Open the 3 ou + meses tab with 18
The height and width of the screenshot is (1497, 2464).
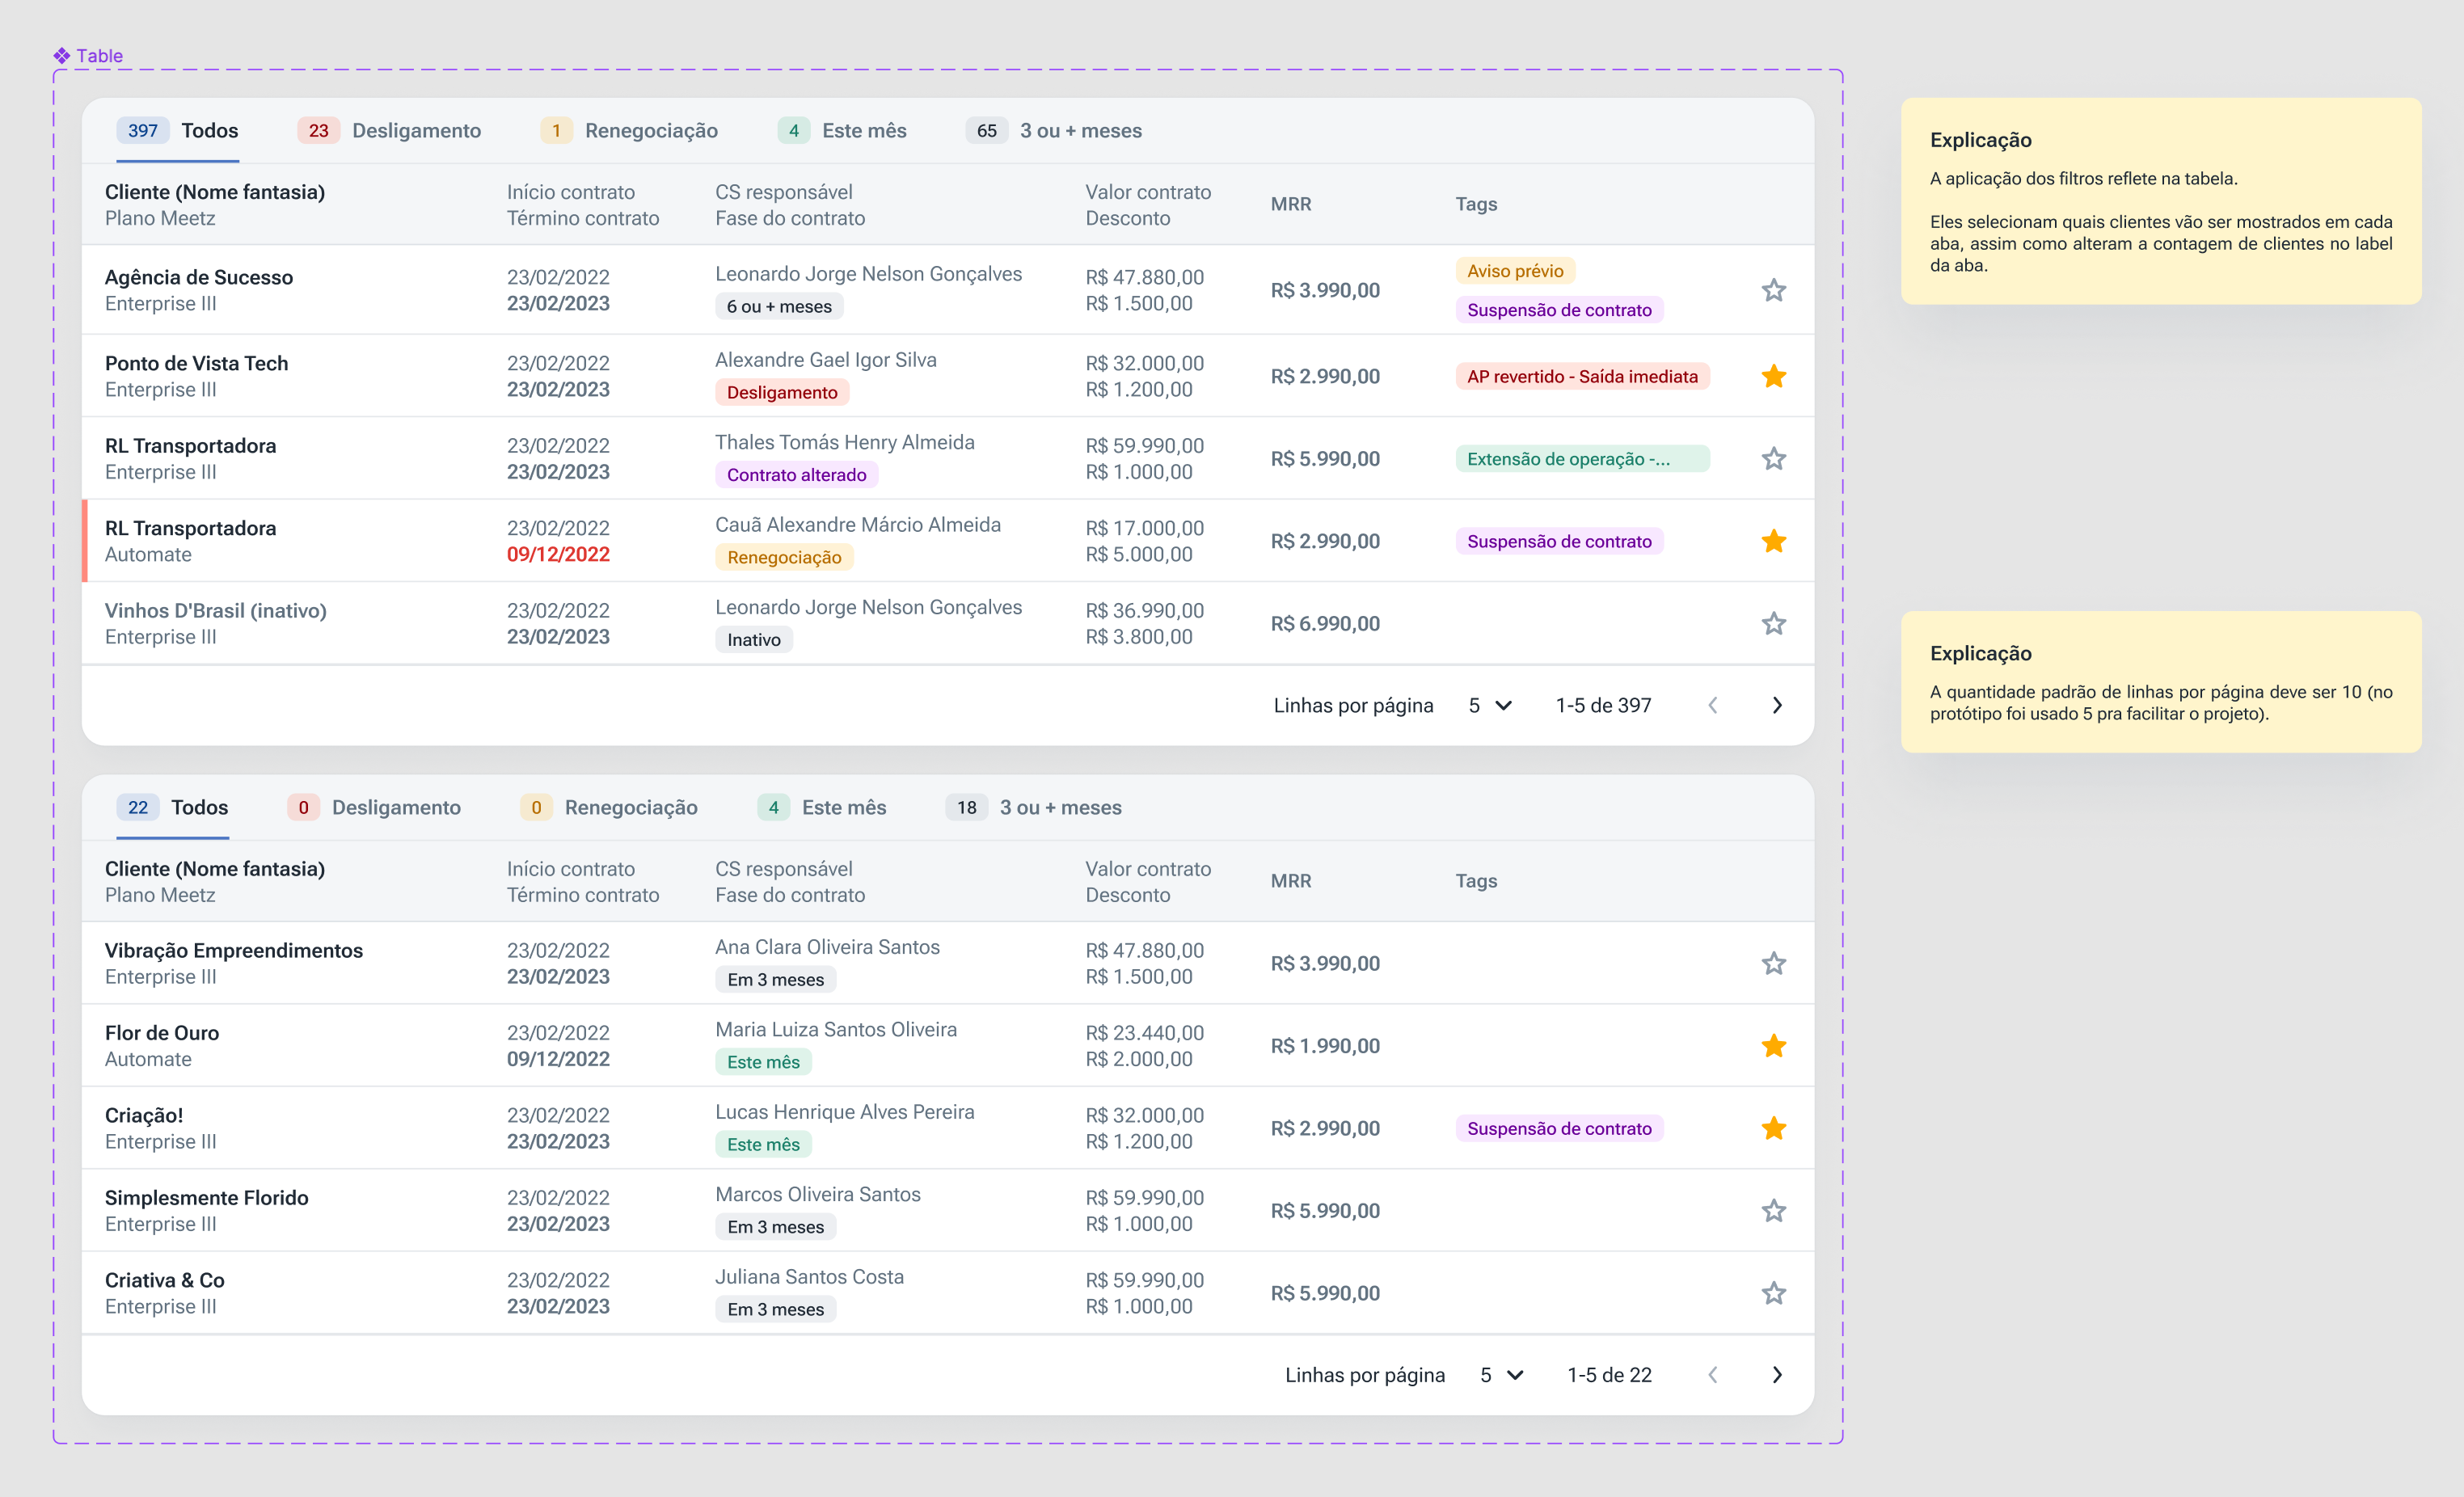(x=1034, y=808)
